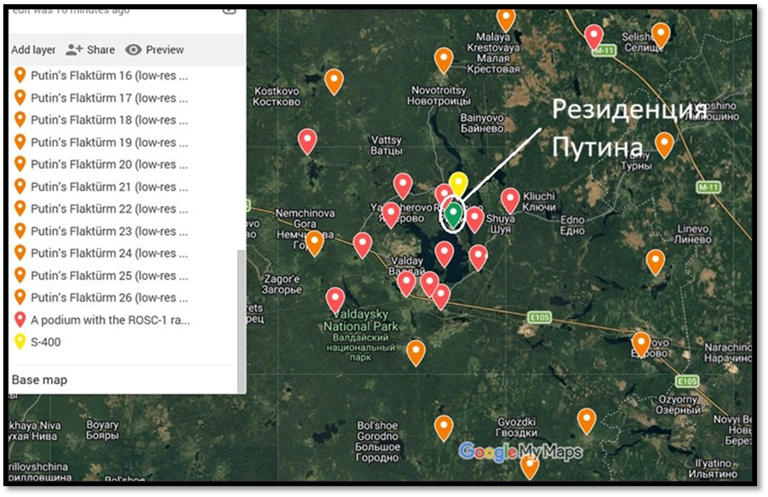Click red pin next to Kliuchi label

tap(510, 200)
